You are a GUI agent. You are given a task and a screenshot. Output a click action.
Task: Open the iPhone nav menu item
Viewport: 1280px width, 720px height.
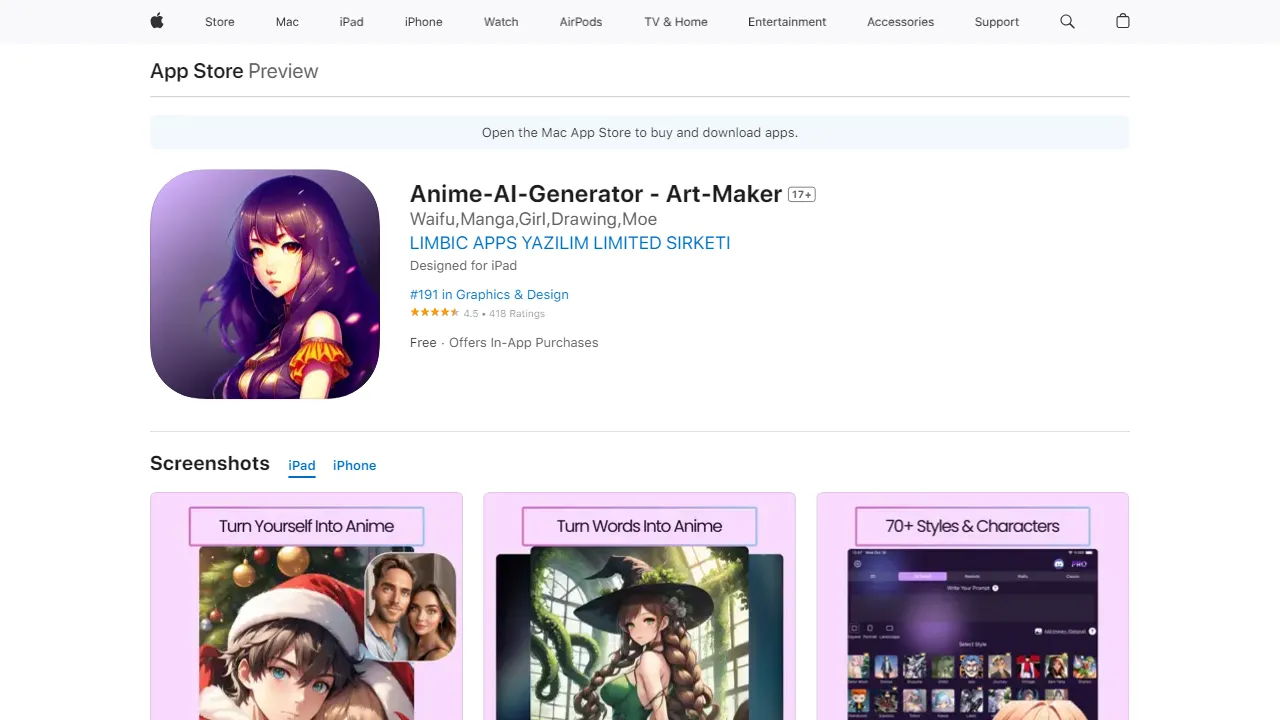424,22
